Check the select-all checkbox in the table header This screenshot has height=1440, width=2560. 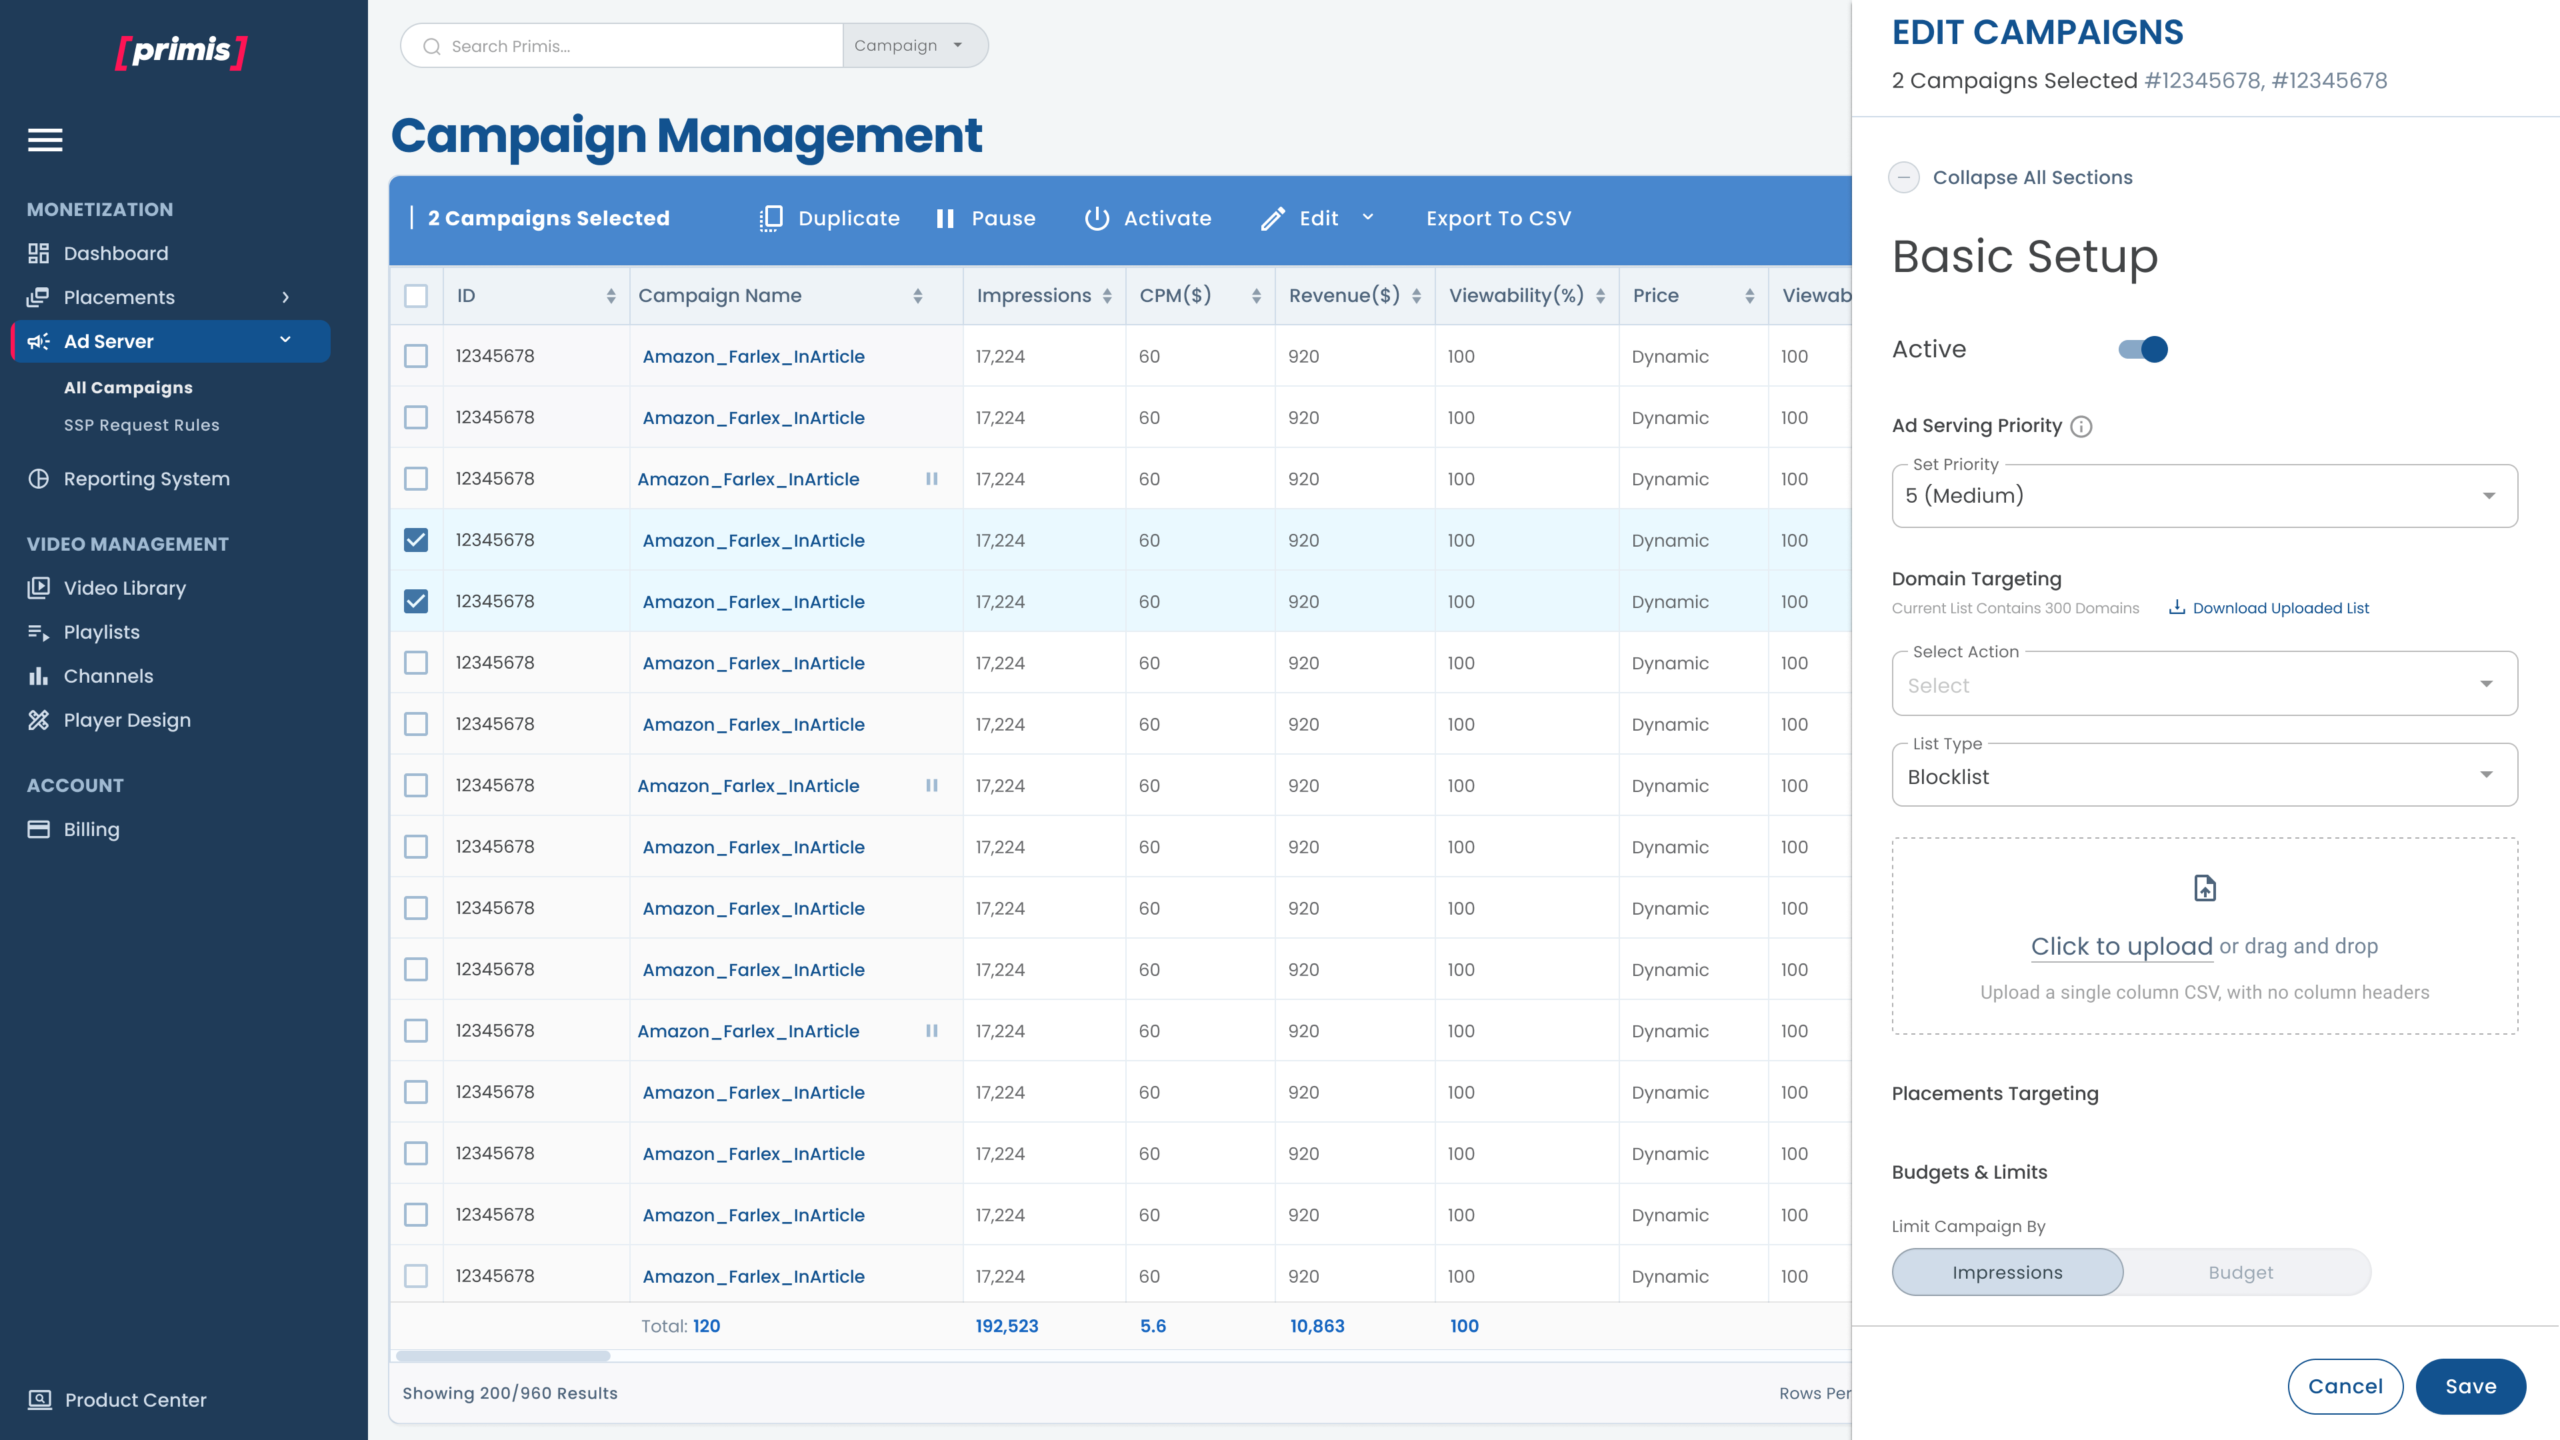(416, 296)
